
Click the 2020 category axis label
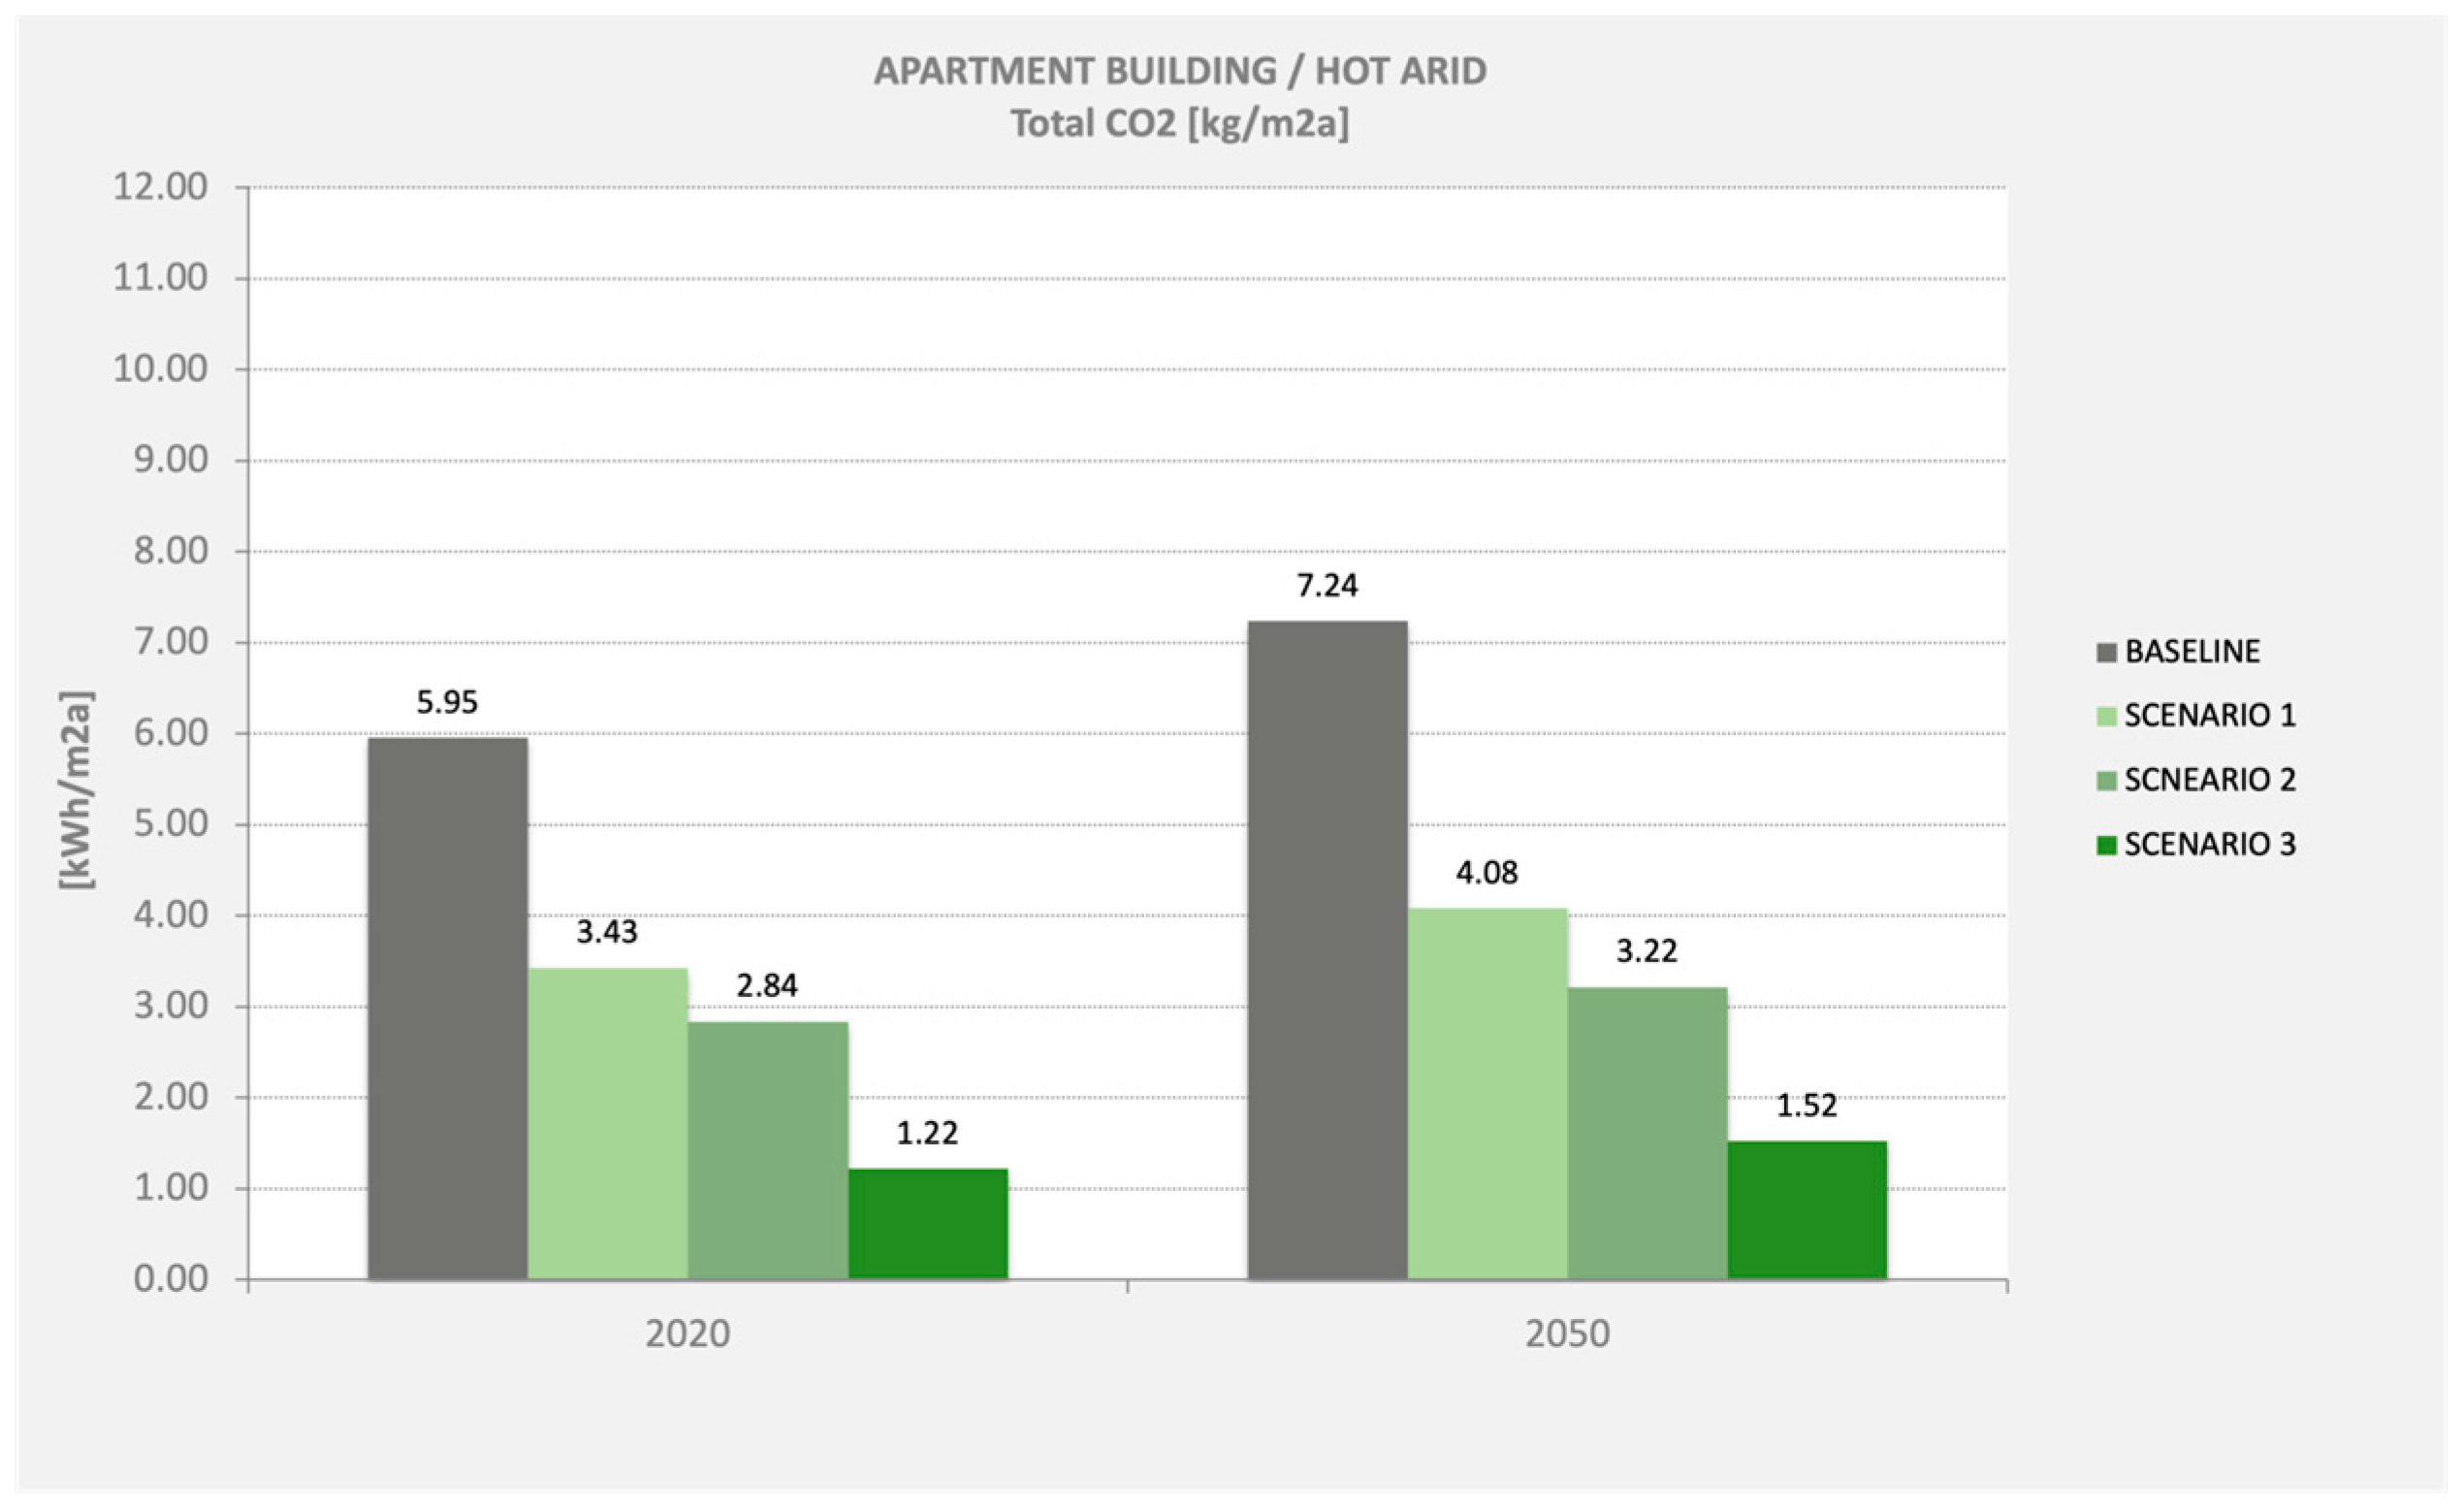687,1334
